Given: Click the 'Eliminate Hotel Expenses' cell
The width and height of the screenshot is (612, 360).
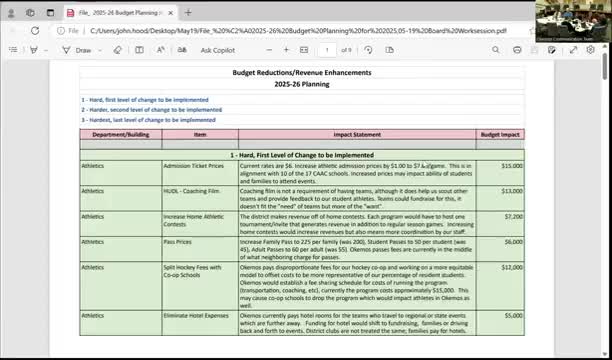Looking at the screenshot, I should tap(200, 323).
